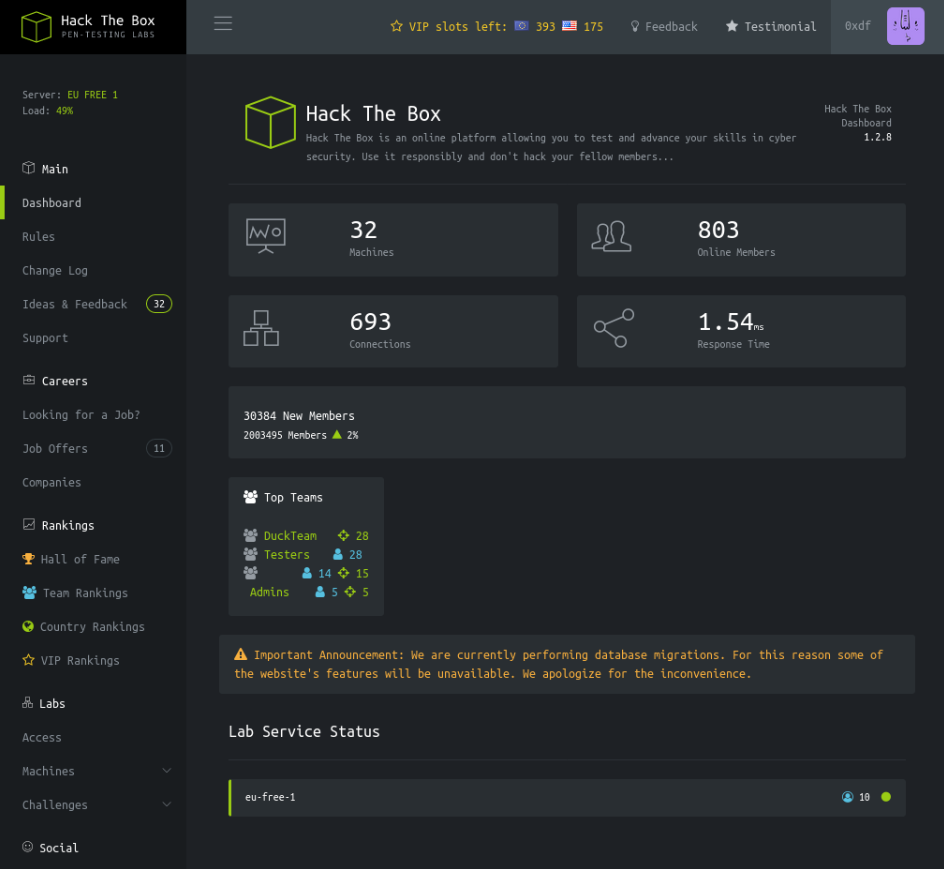Select the eu-free-1 service row
The width and height of the screenshot is (944, 869).
click(567, 797)
